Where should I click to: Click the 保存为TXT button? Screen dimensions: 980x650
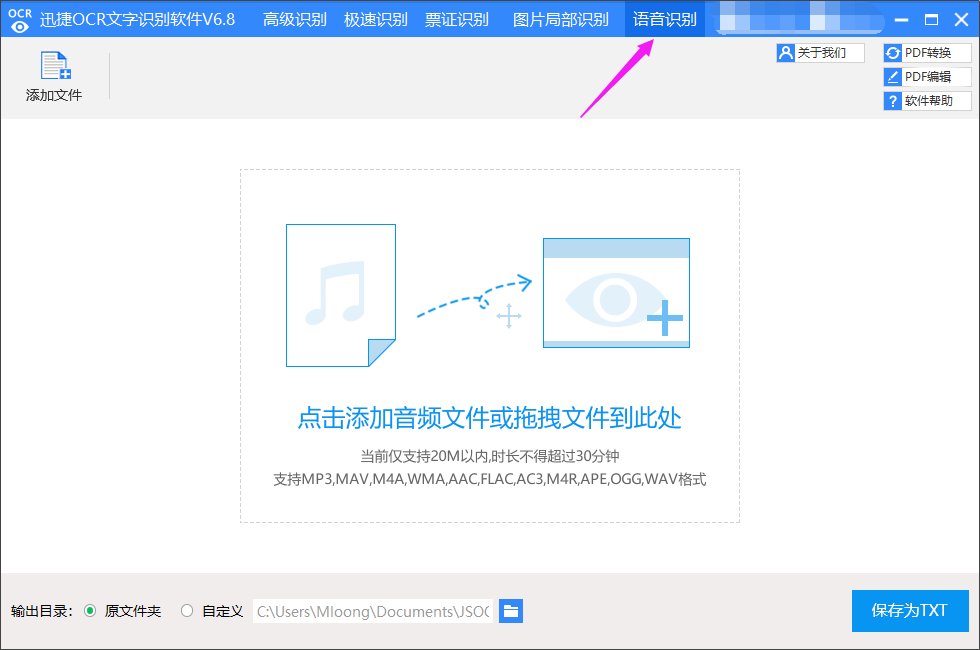(x=909, y=611)
